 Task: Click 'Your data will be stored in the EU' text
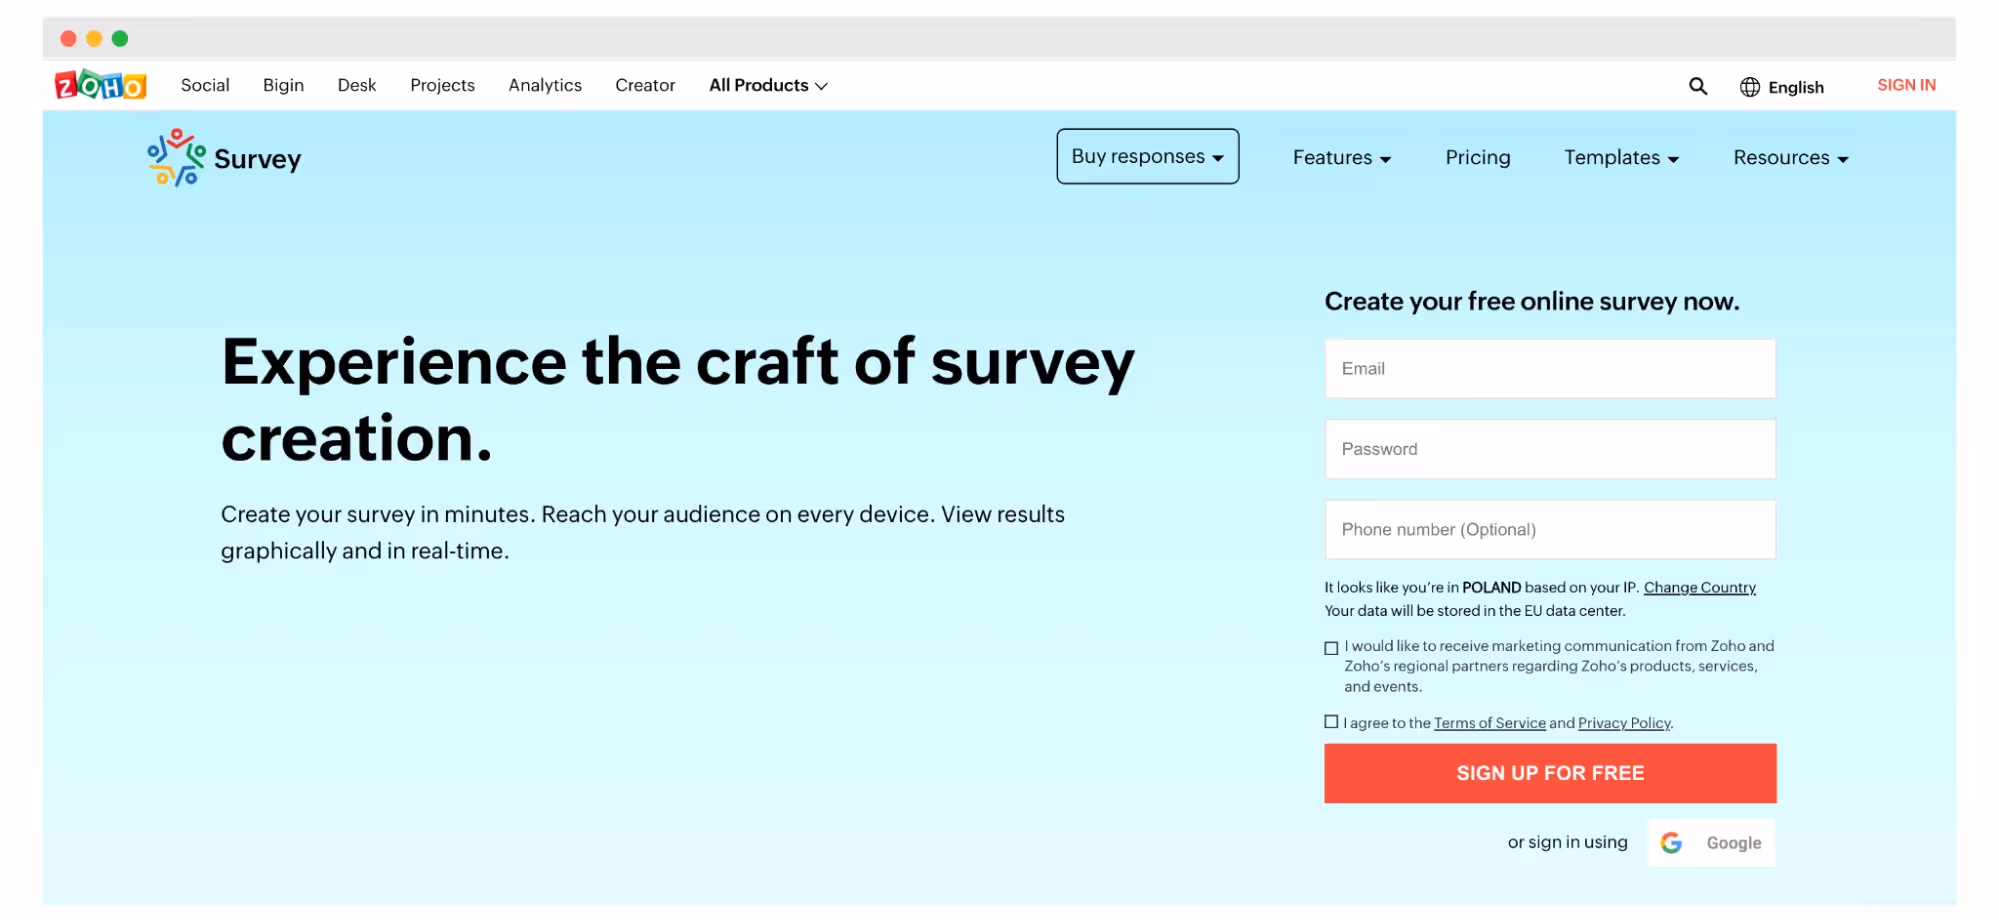(1475, 611)
